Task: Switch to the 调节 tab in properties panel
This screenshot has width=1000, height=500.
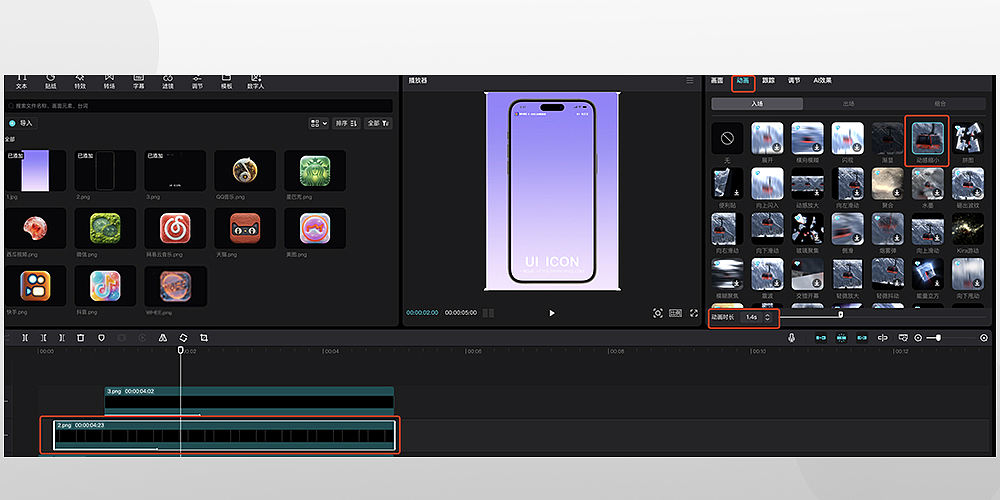Action: click(793, 80)
